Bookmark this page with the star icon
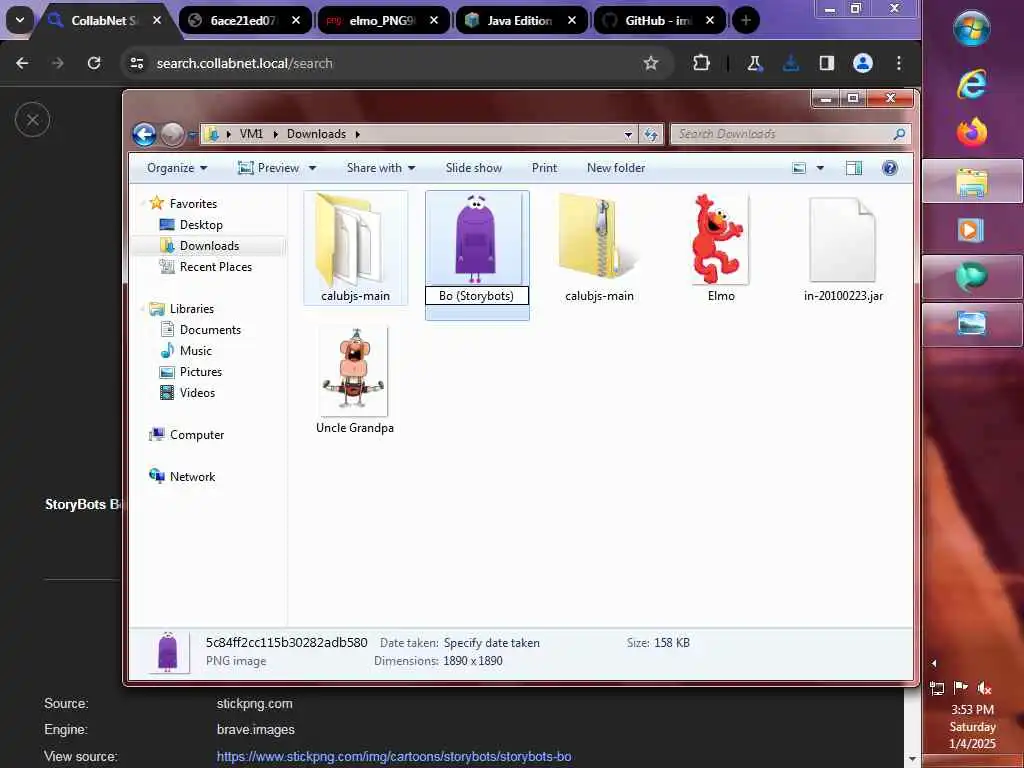Screen dimensions: 1024x768 (650, 63)
